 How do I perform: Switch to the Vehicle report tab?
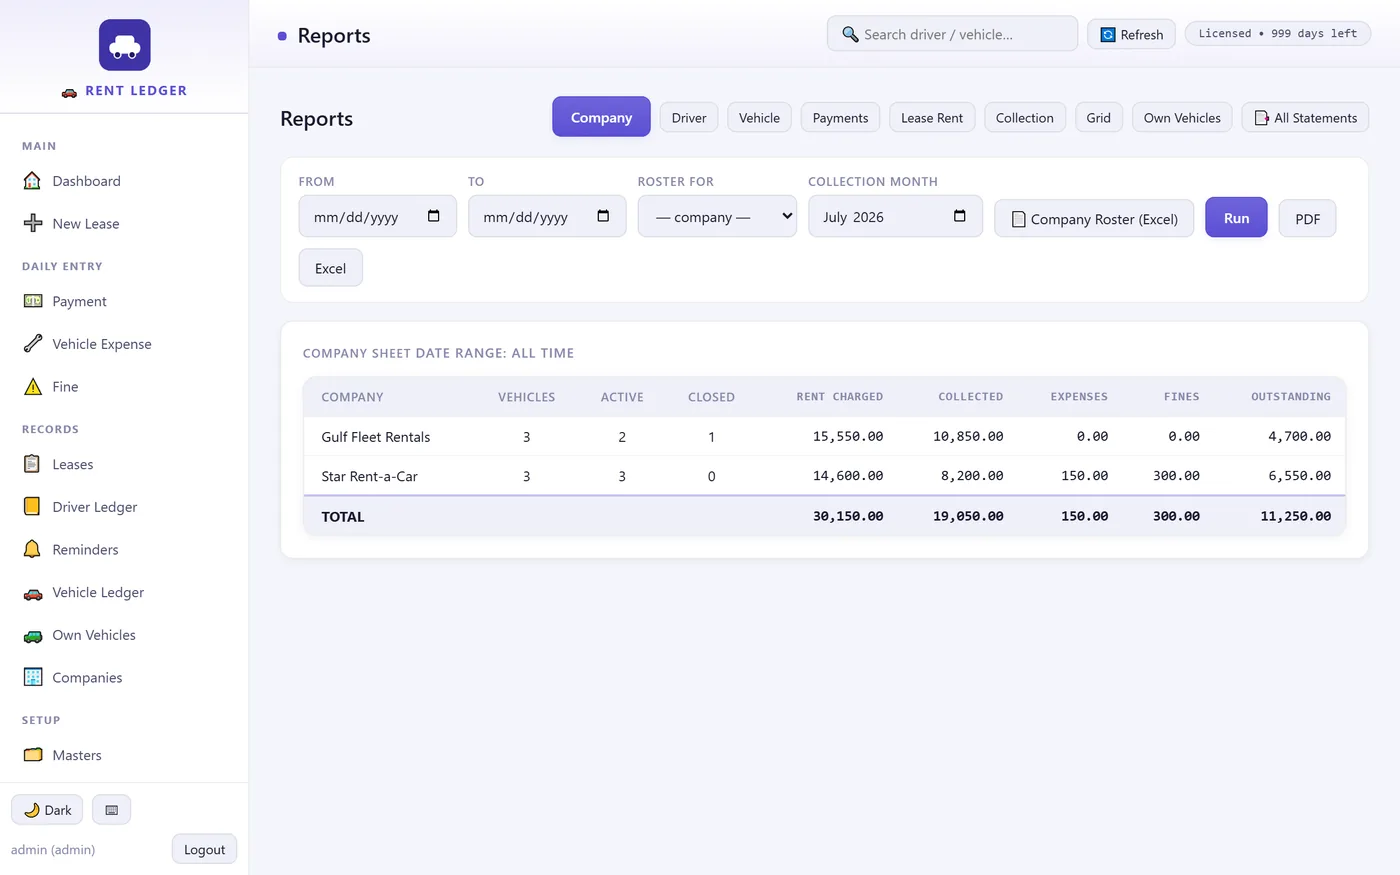(x=759, y=118)
